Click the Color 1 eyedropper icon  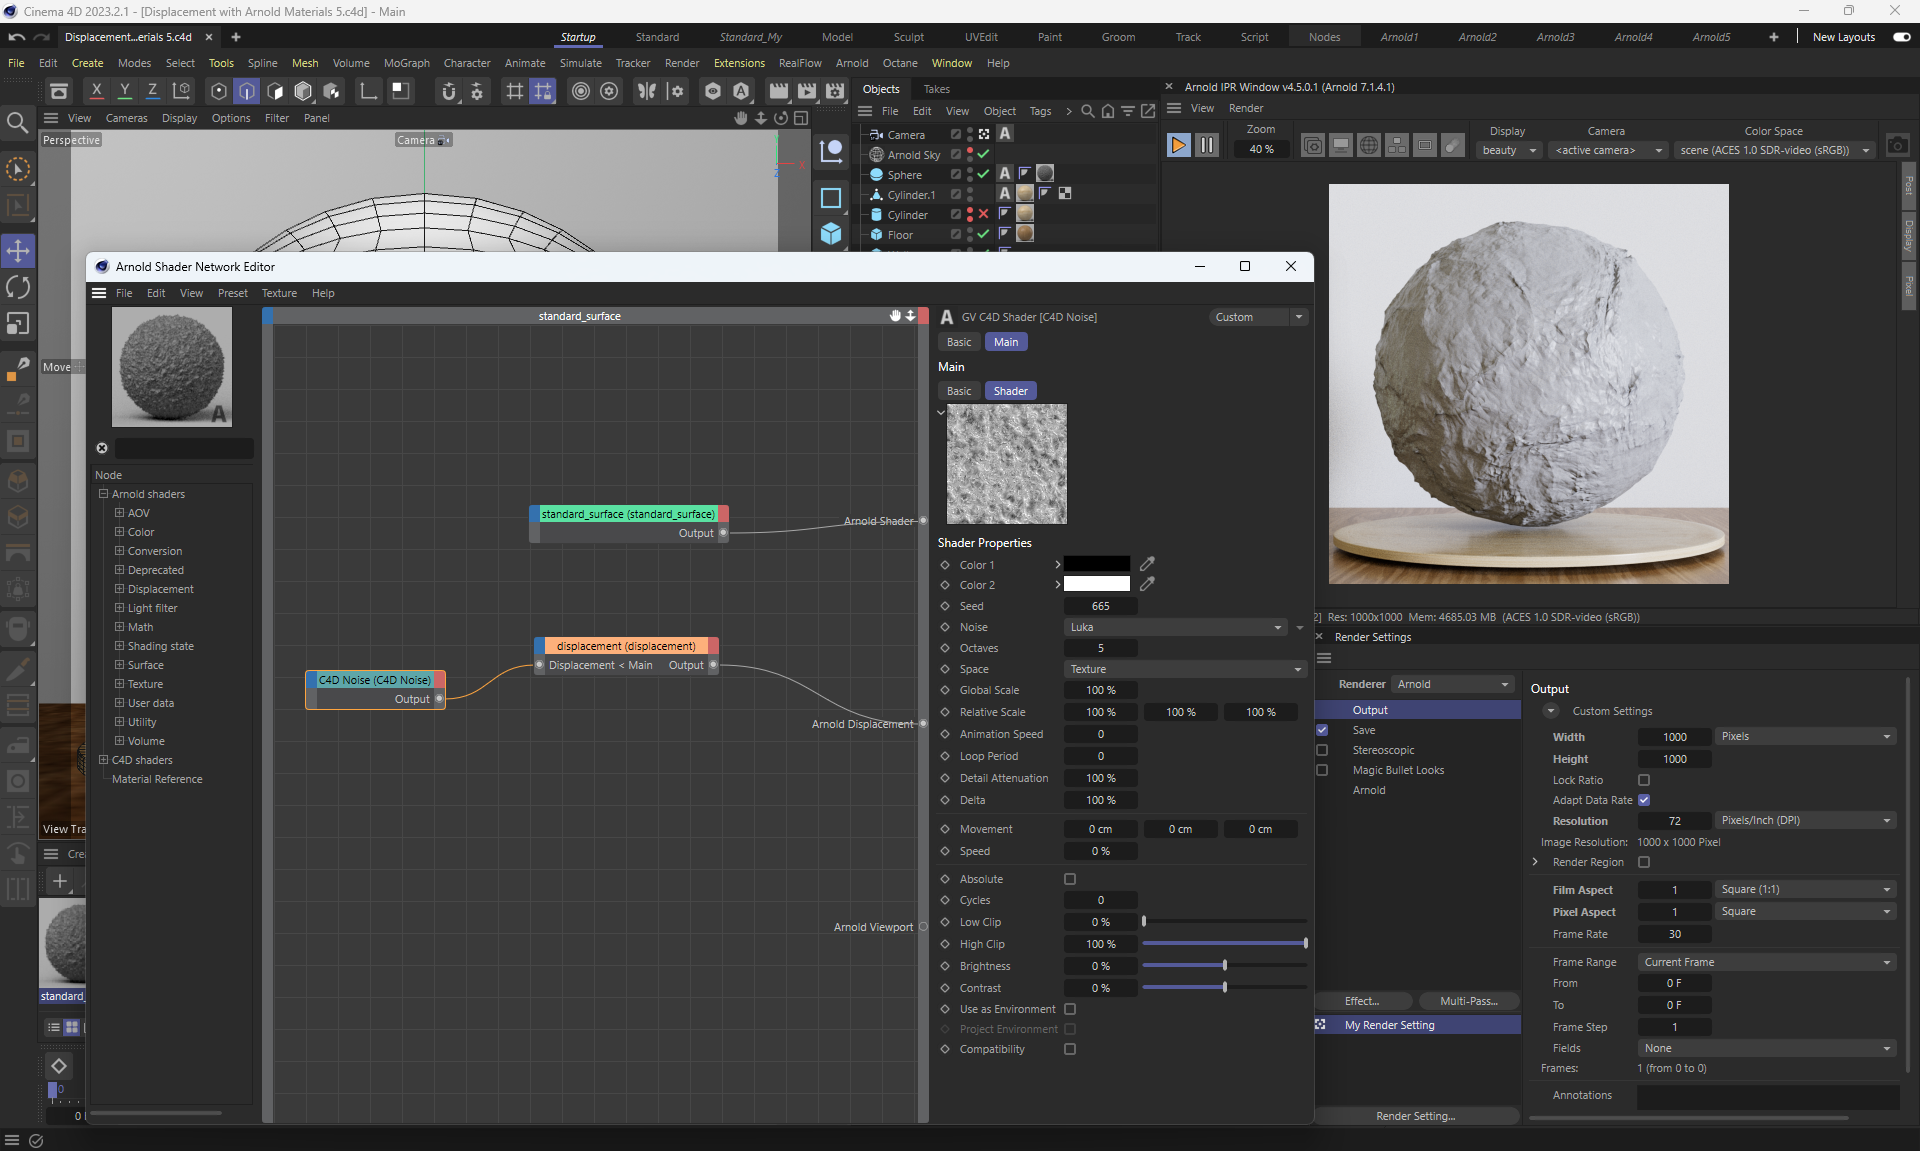pos(1147,564)
